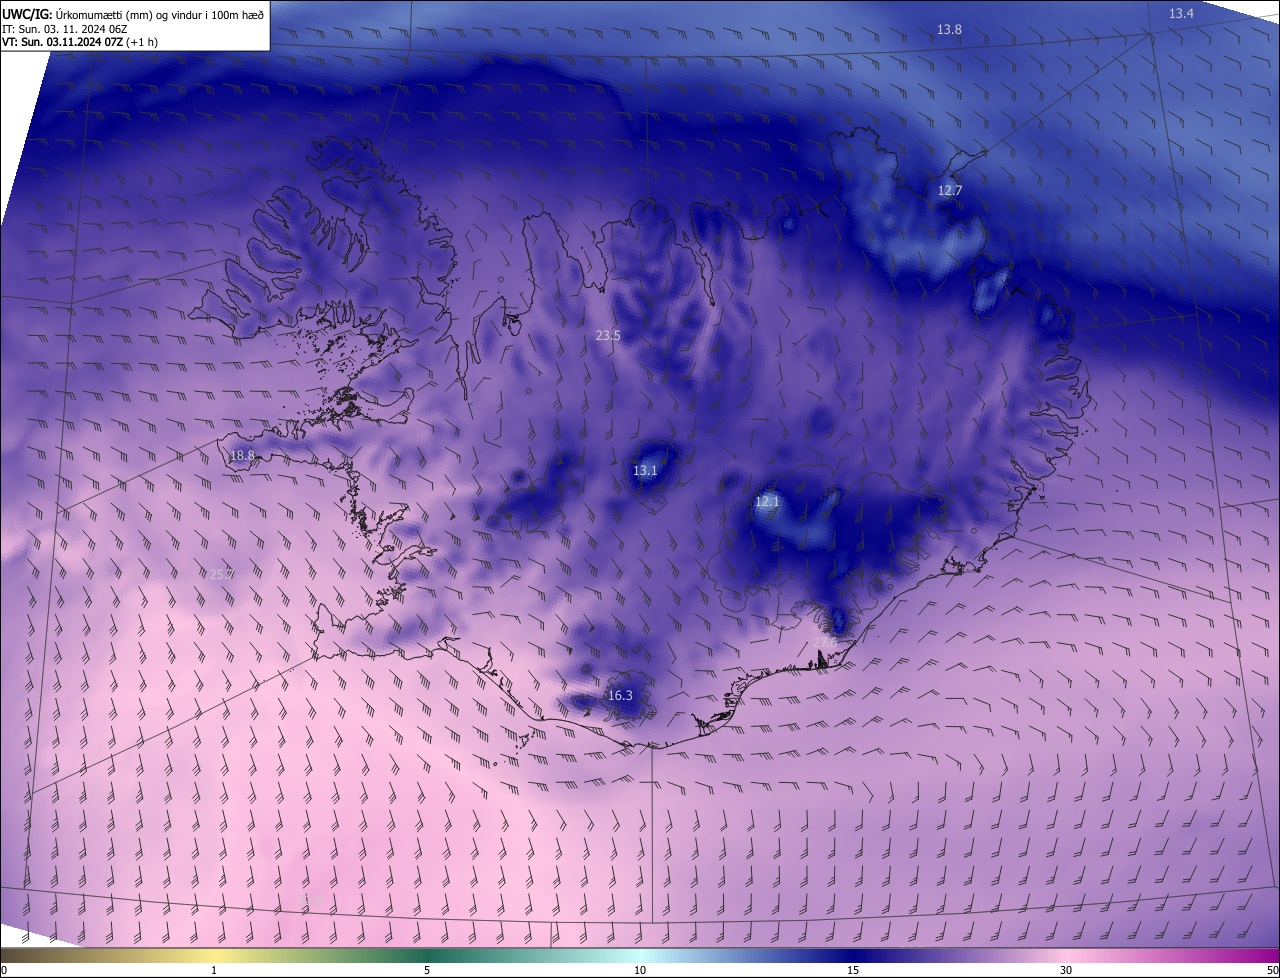1280x978 pixels.
Task: Click the 15 tick on the color scale
Action: click(x=853, y=970)
